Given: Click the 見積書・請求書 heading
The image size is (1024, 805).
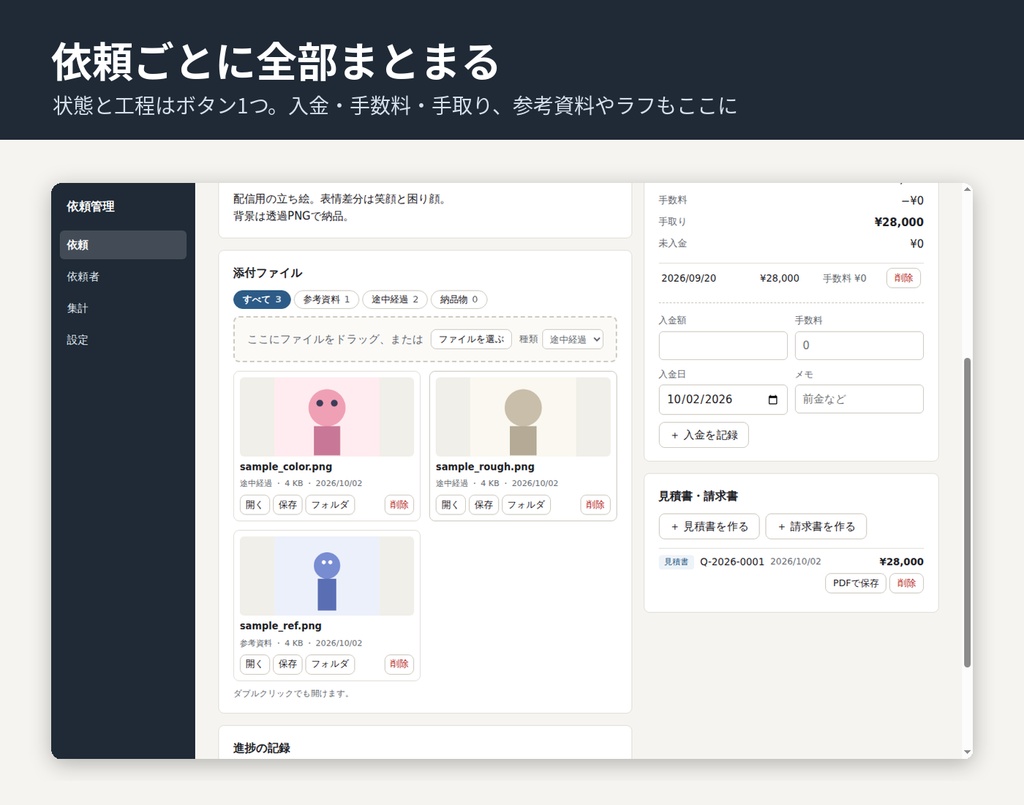Looking at the screenshot, I should tap(698, 496).
